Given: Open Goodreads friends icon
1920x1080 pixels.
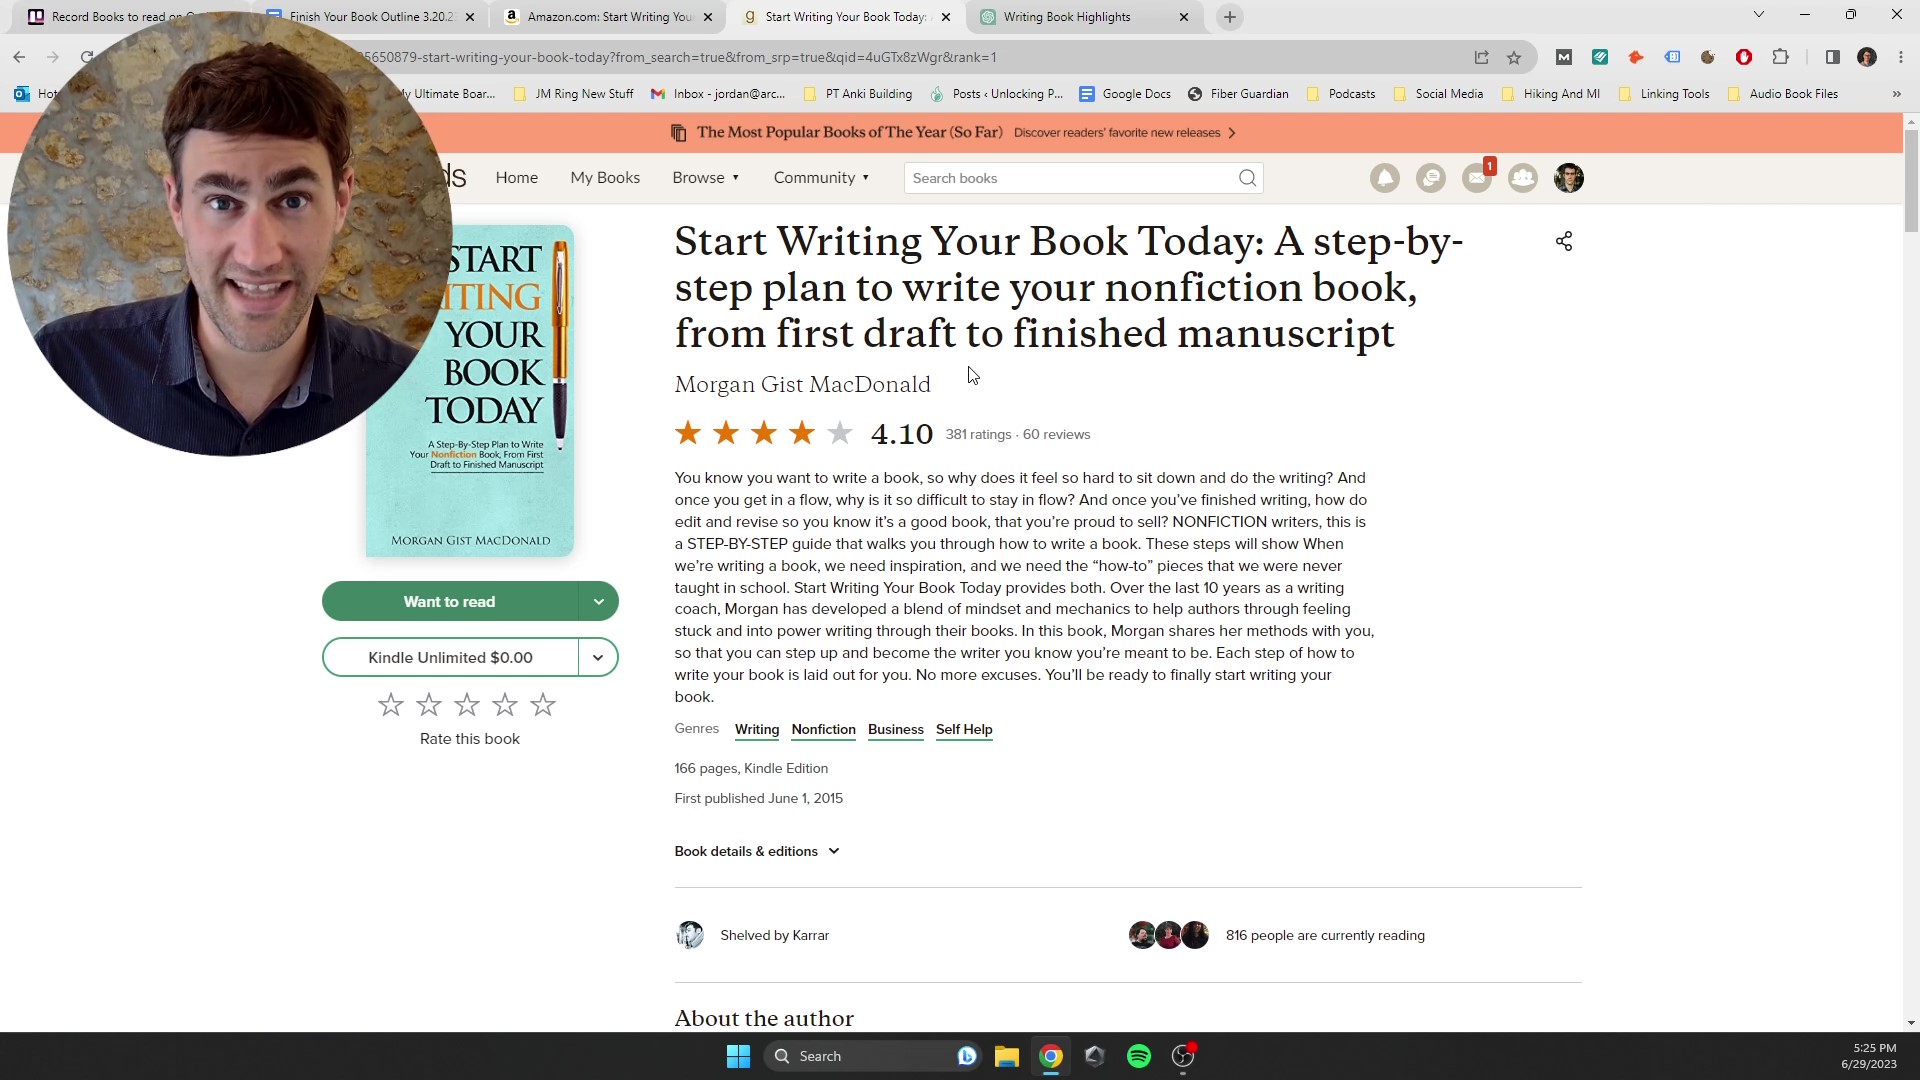Looking at the screenshot, I should [x=1522, y=178].
